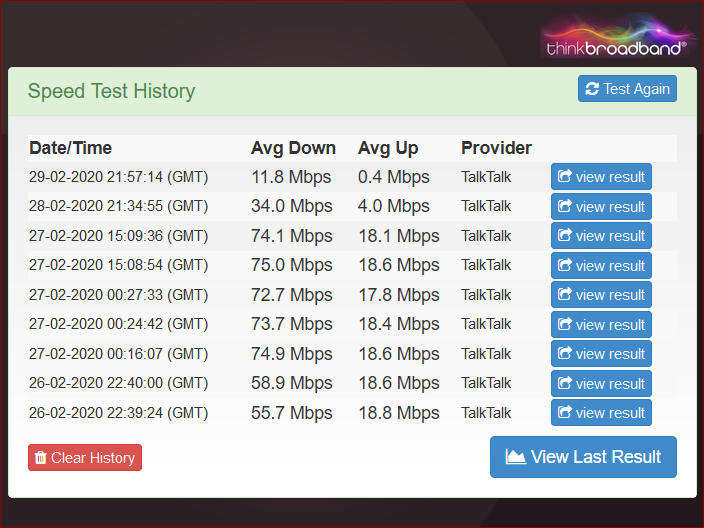
Task: Select the 4.0 Mbps upload value
Action: click(x=393, y=206)
